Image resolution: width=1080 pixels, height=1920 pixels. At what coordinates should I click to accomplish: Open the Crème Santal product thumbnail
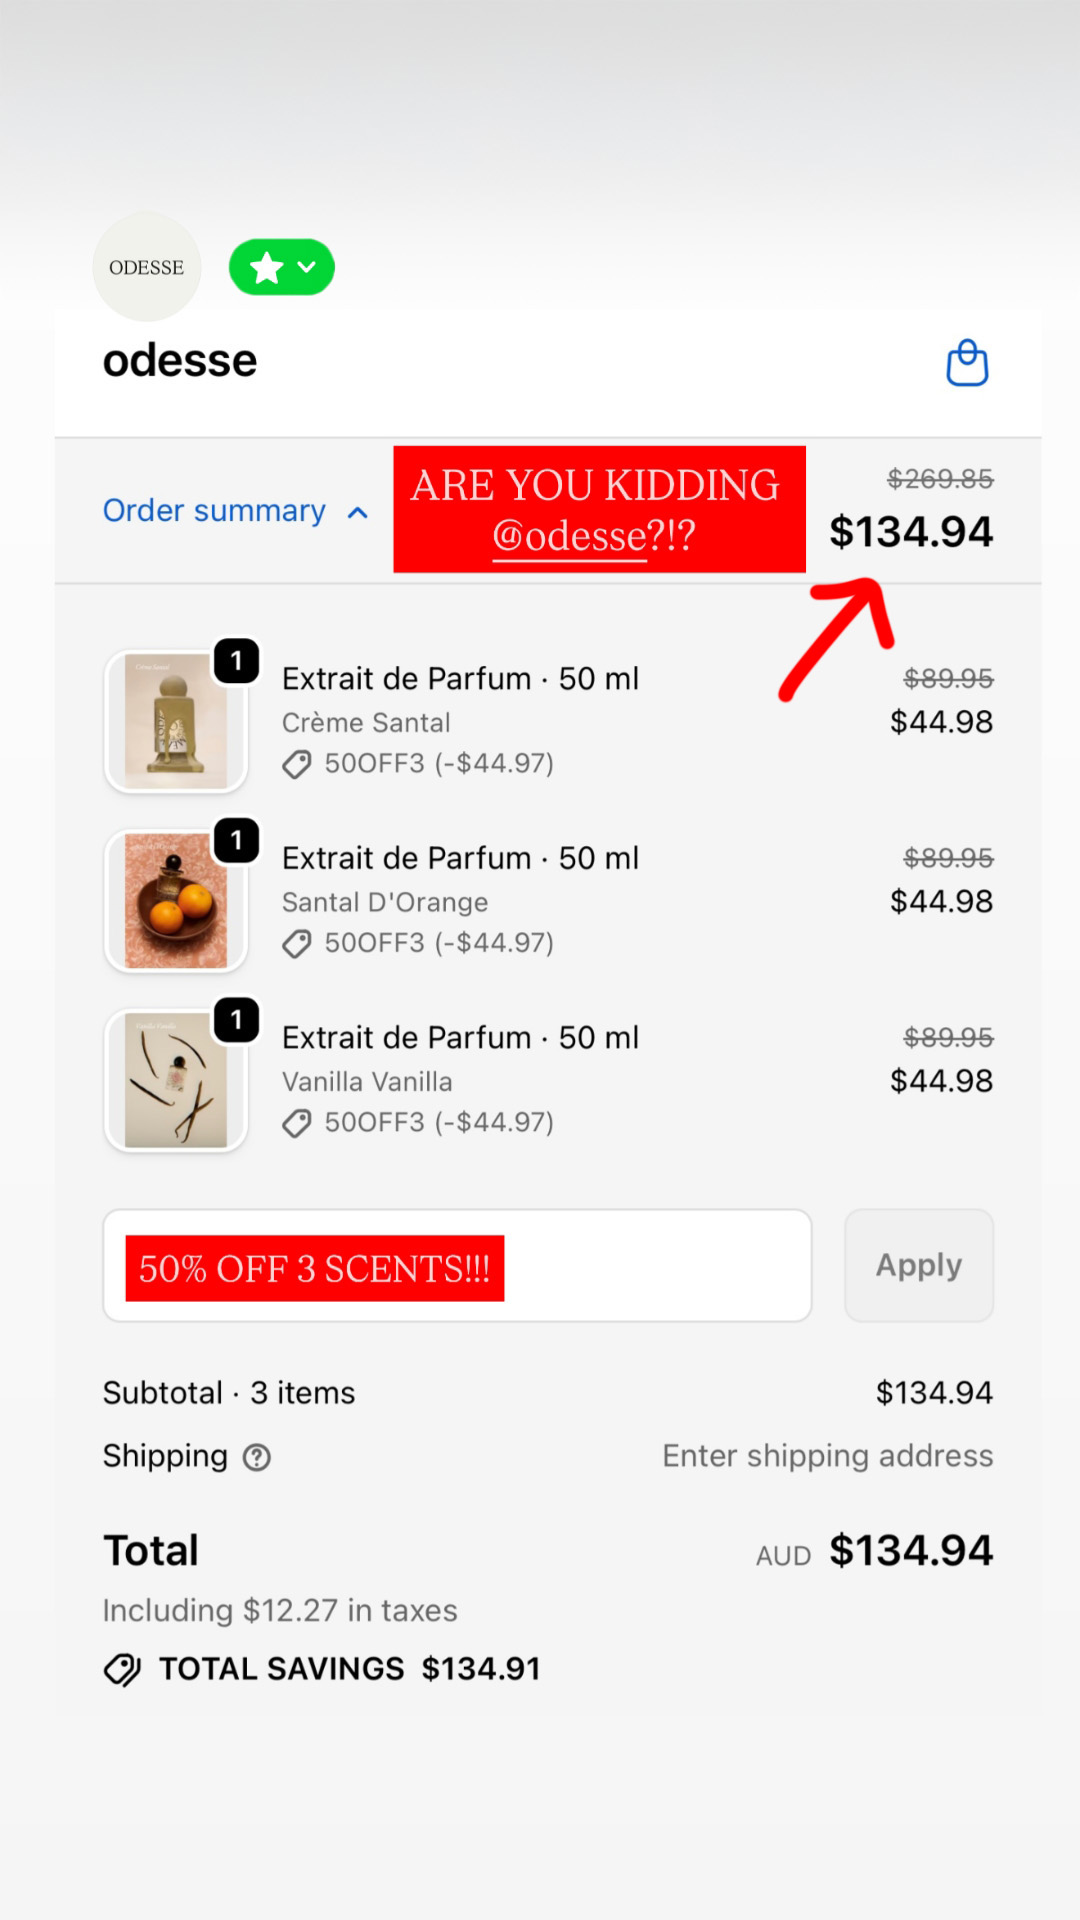coord(176,722)
